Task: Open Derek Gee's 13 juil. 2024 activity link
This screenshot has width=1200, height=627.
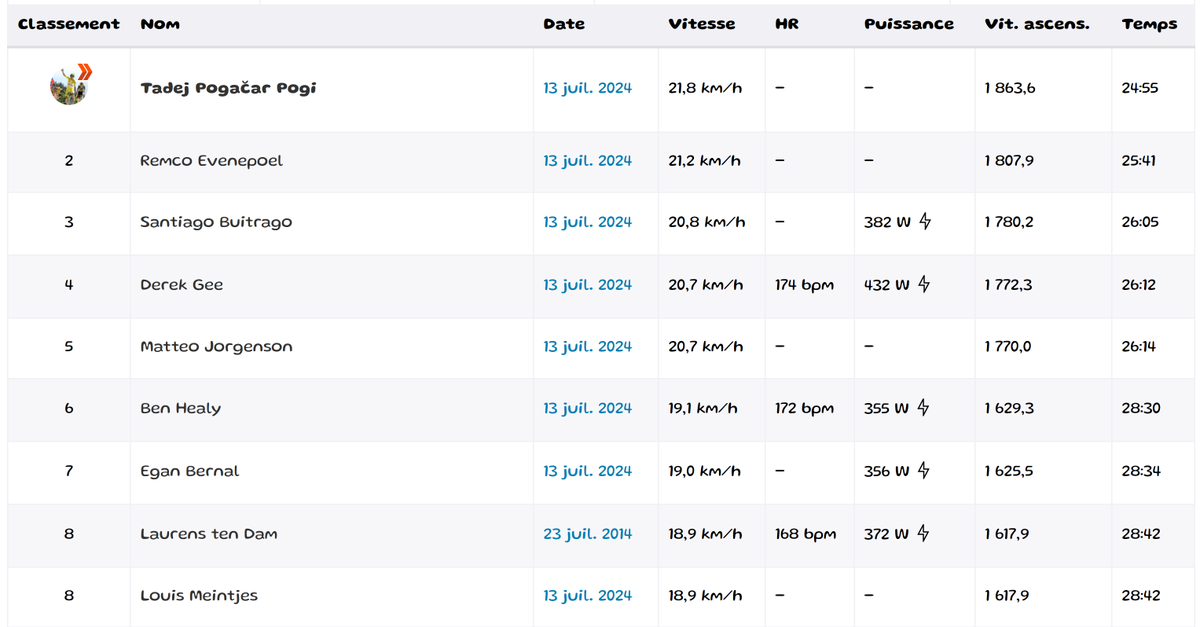Action: tap(588, 285)
